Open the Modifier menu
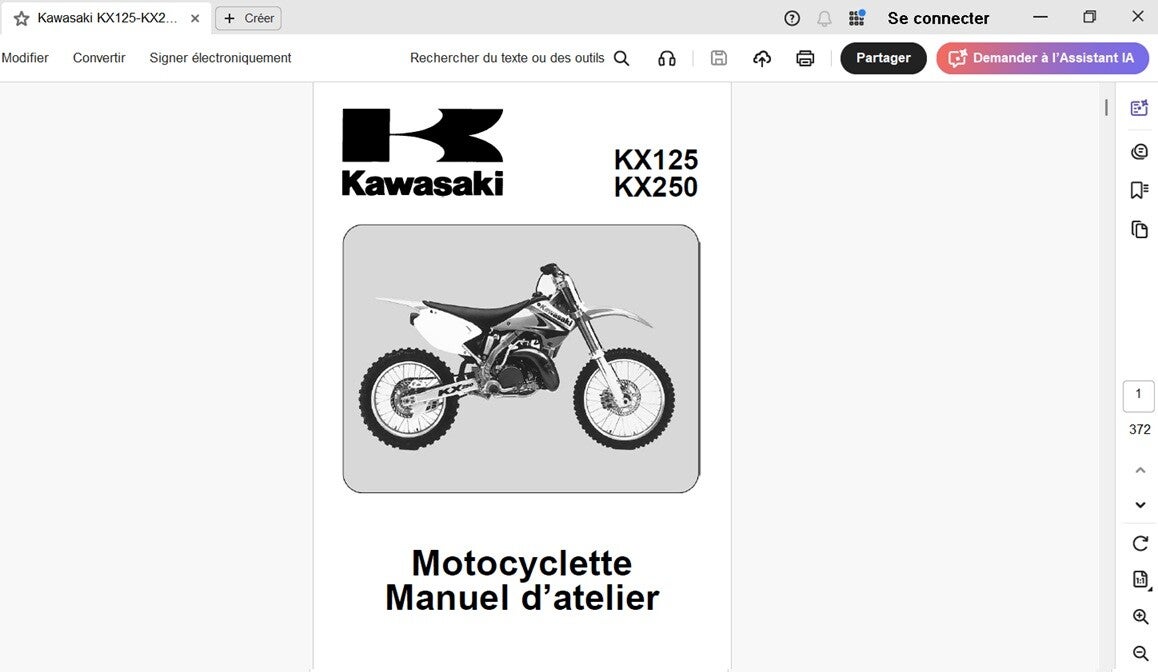Viewport: 1158px width, 672px height. coord(25,58)
